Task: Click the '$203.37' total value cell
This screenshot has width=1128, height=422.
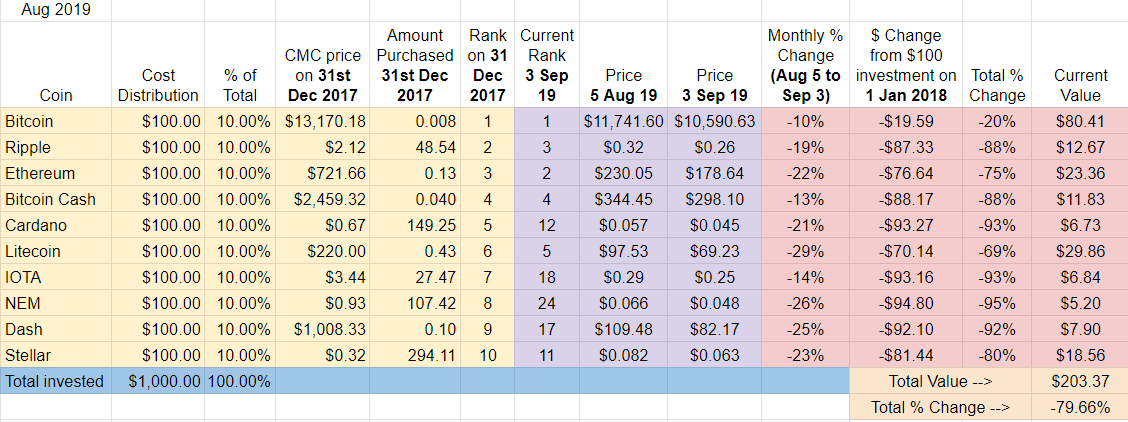Action: [x=1079, y=381]
